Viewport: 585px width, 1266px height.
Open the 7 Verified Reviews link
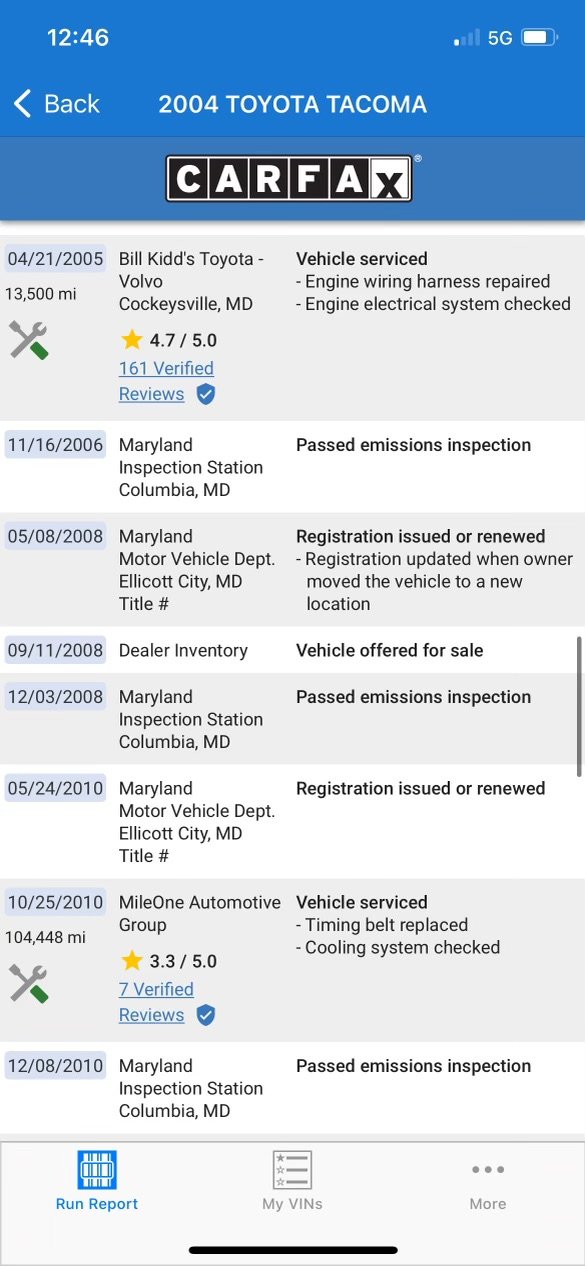pos(156,1002)
